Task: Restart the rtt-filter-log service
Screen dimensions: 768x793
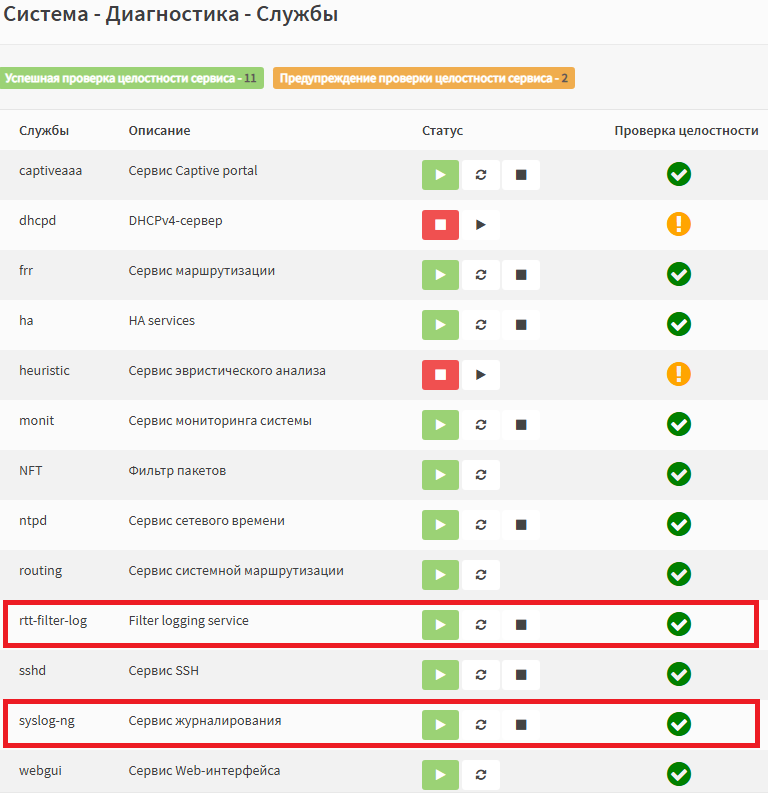Action: 481,625
